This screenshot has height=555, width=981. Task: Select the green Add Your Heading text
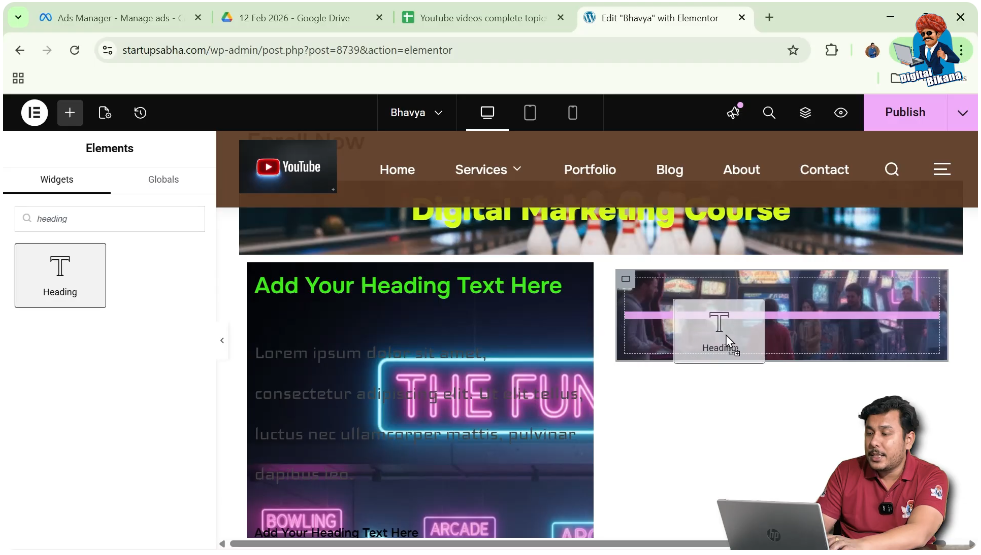pos(408,285)
